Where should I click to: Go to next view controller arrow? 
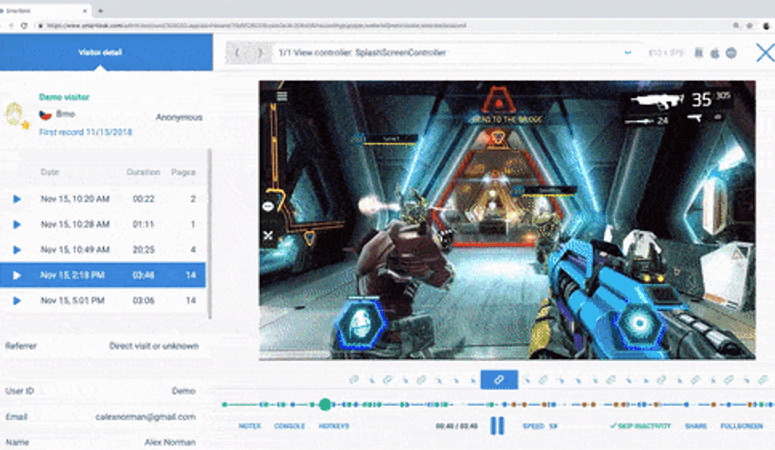point(260,52)
